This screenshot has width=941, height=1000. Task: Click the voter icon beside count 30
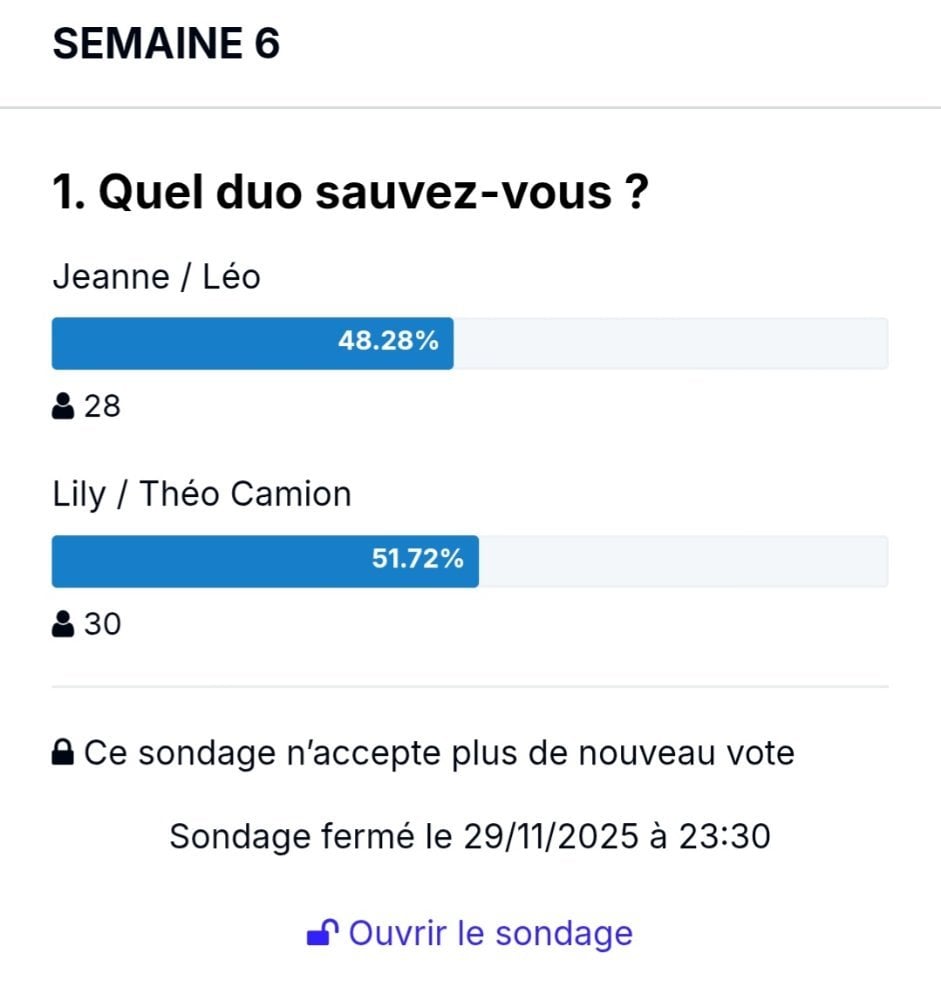63,624
